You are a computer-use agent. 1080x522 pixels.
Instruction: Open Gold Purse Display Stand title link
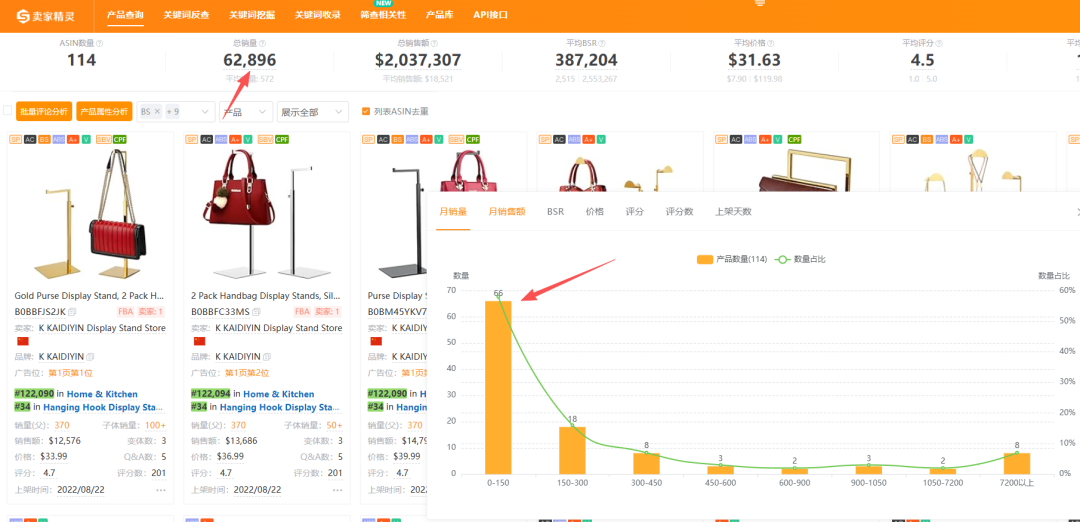click(x=90, y=295)
